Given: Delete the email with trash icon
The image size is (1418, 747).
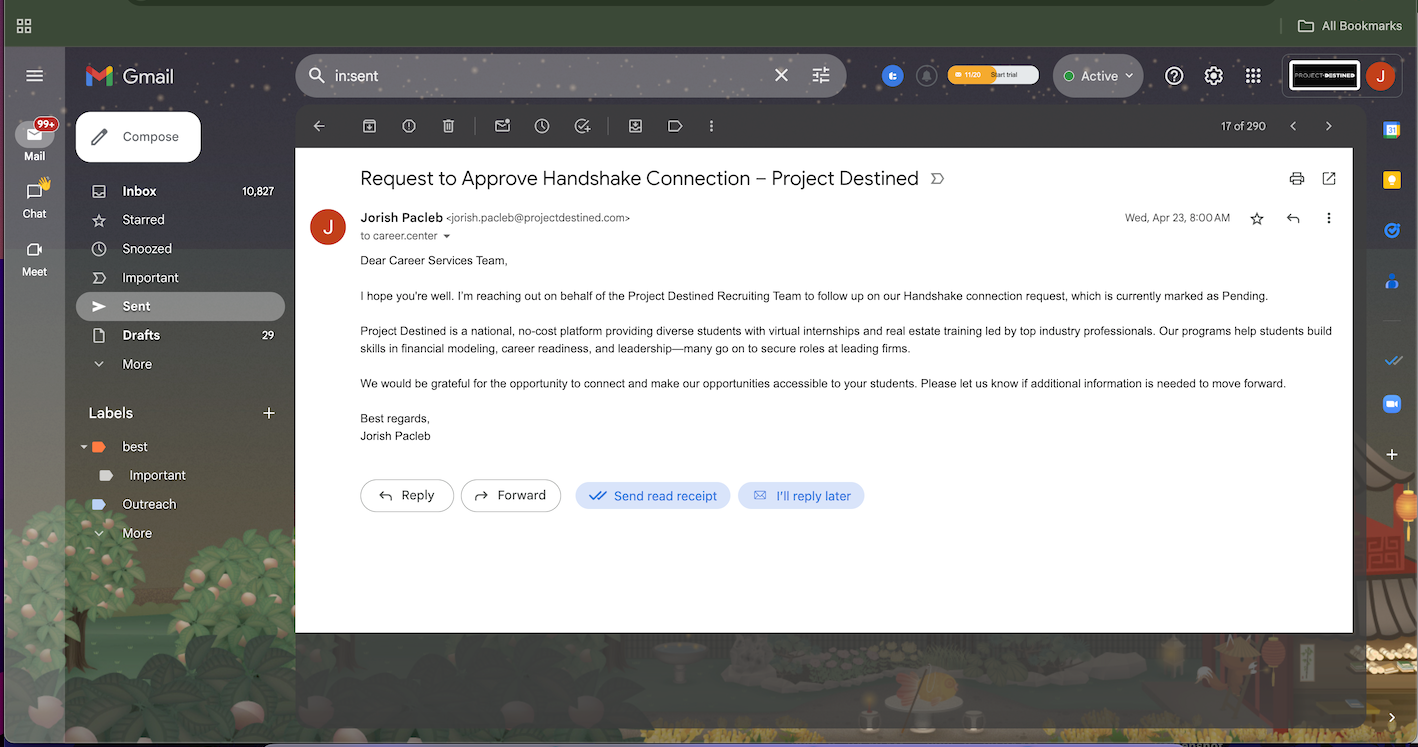Looking at the screenshot, I should click(x=448, y=126).
